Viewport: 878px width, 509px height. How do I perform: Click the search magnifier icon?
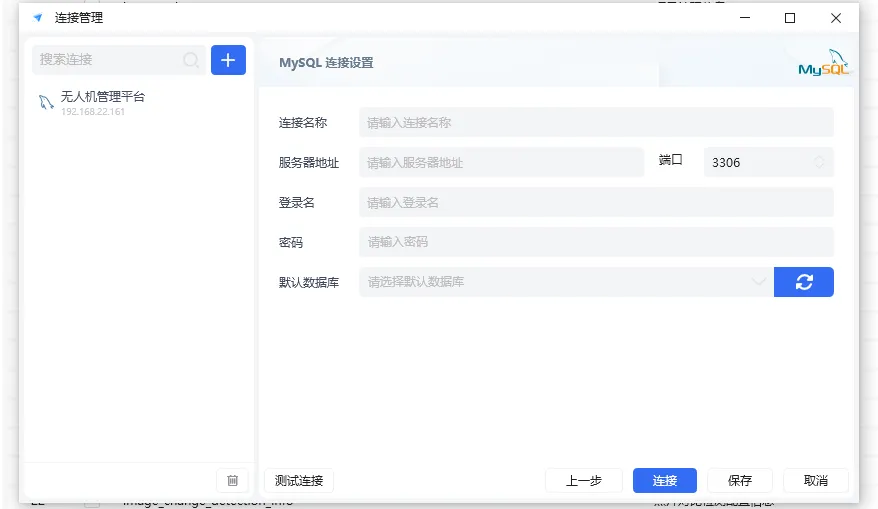[x=191, y=60]
